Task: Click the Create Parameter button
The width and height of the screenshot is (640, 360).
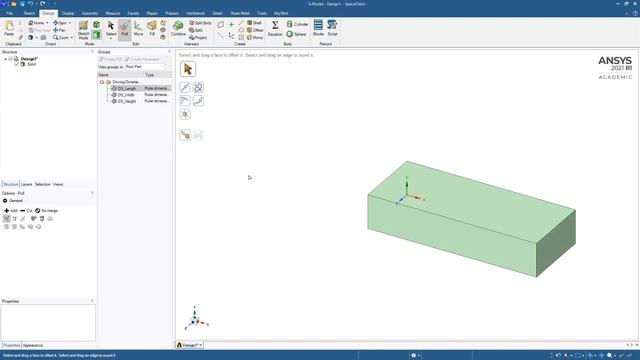Action: click(x=142, y=59)
